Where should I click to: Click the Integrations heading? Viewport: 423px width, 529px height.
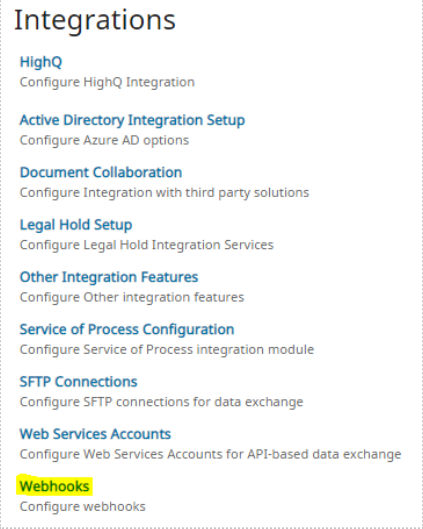point(95,20)
